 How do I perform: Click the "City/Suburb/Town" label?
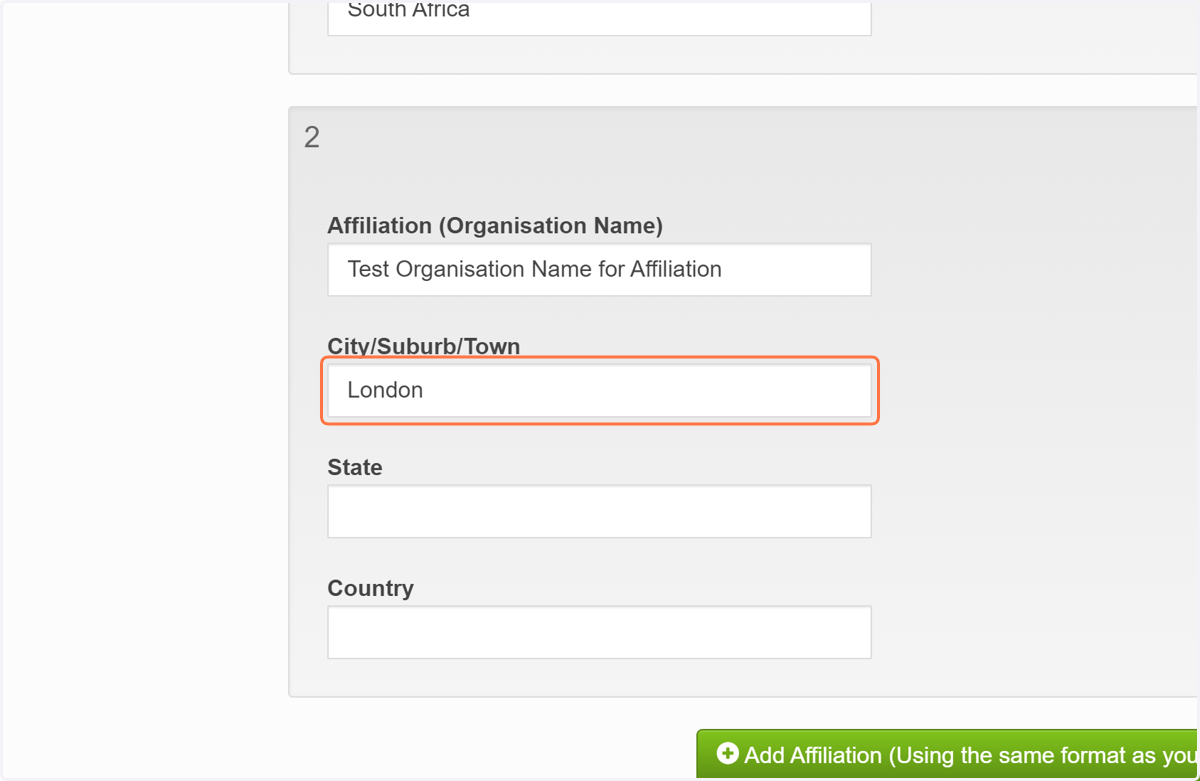pos(424,347)
